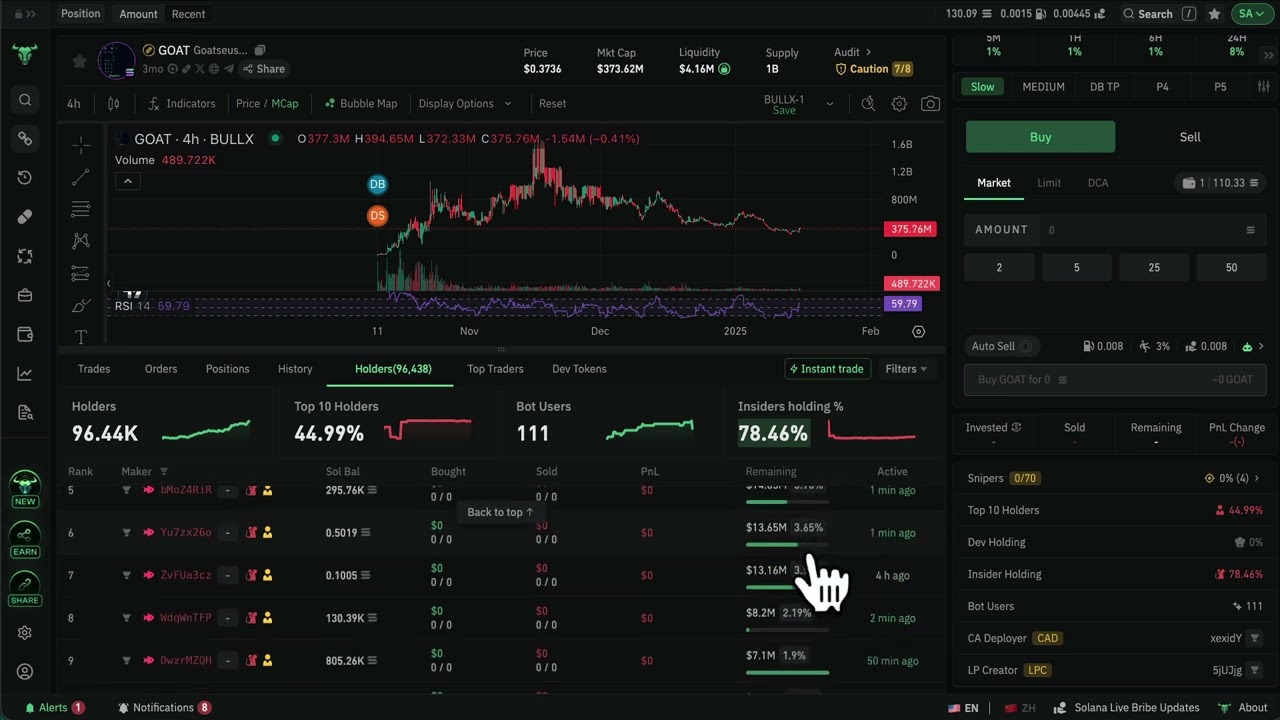Viewport: 1280px width, 720px height.
Task: Choose the 25 quick amount preset
Action: (x=1154, y=268)
